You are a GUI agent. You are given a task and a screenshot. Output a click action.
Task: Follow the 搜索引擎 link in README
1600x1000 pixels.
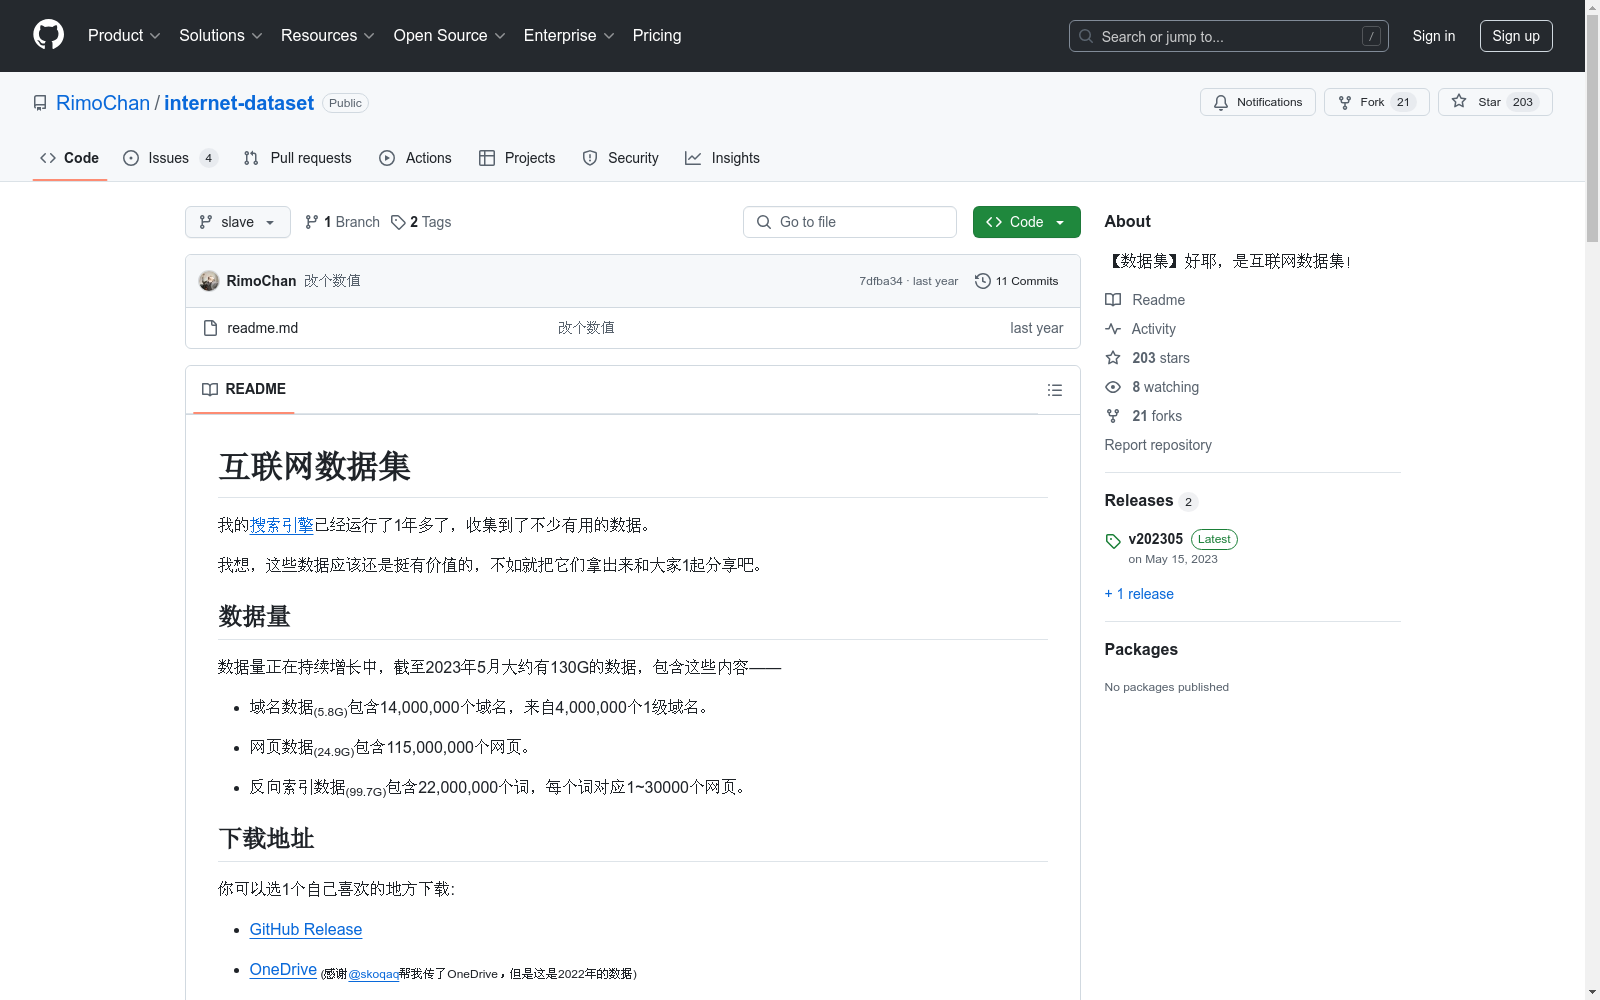click(x=282, y=525)
